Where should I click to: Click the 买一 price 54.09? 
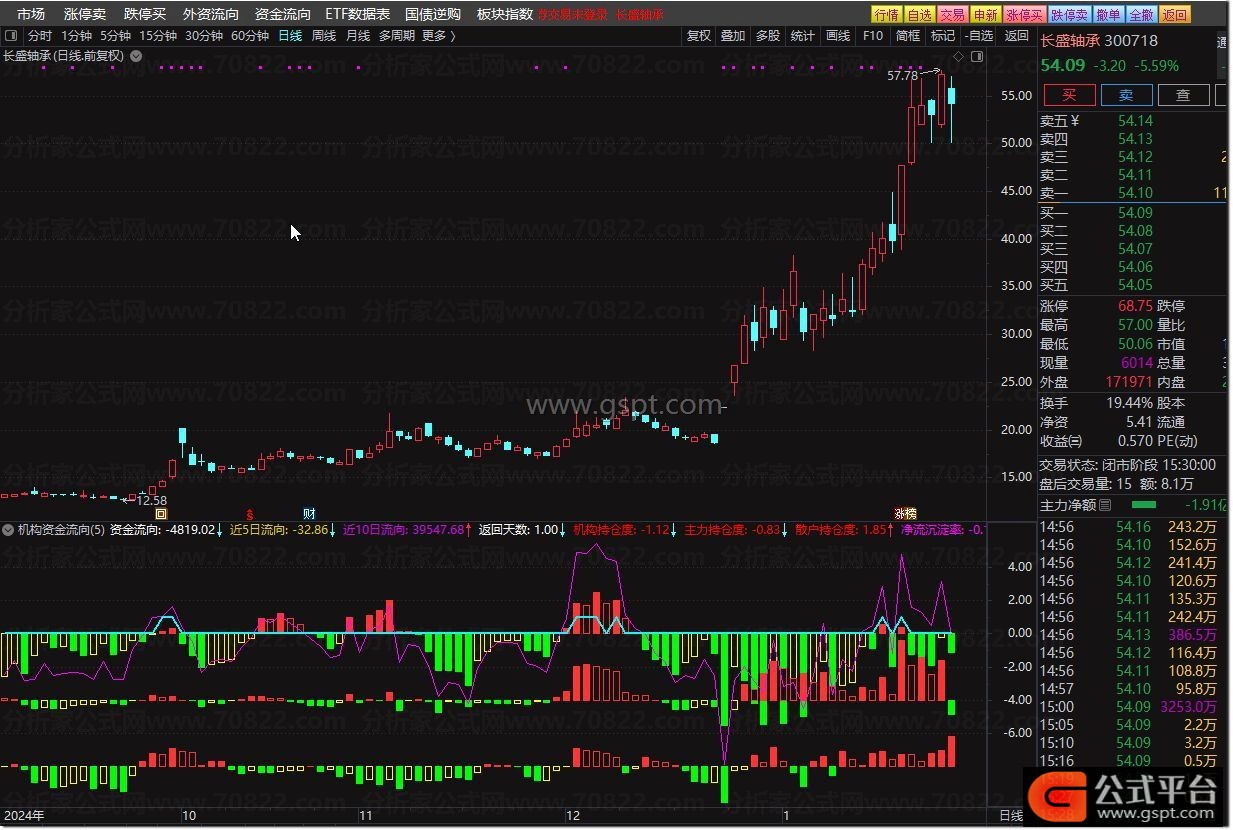pos(1135,213)
